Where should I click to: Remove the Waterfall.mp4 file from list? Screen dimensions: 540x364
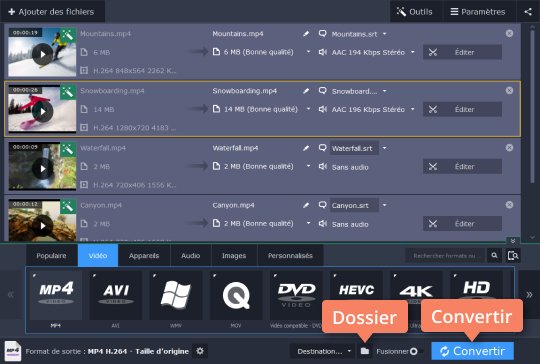509,148
